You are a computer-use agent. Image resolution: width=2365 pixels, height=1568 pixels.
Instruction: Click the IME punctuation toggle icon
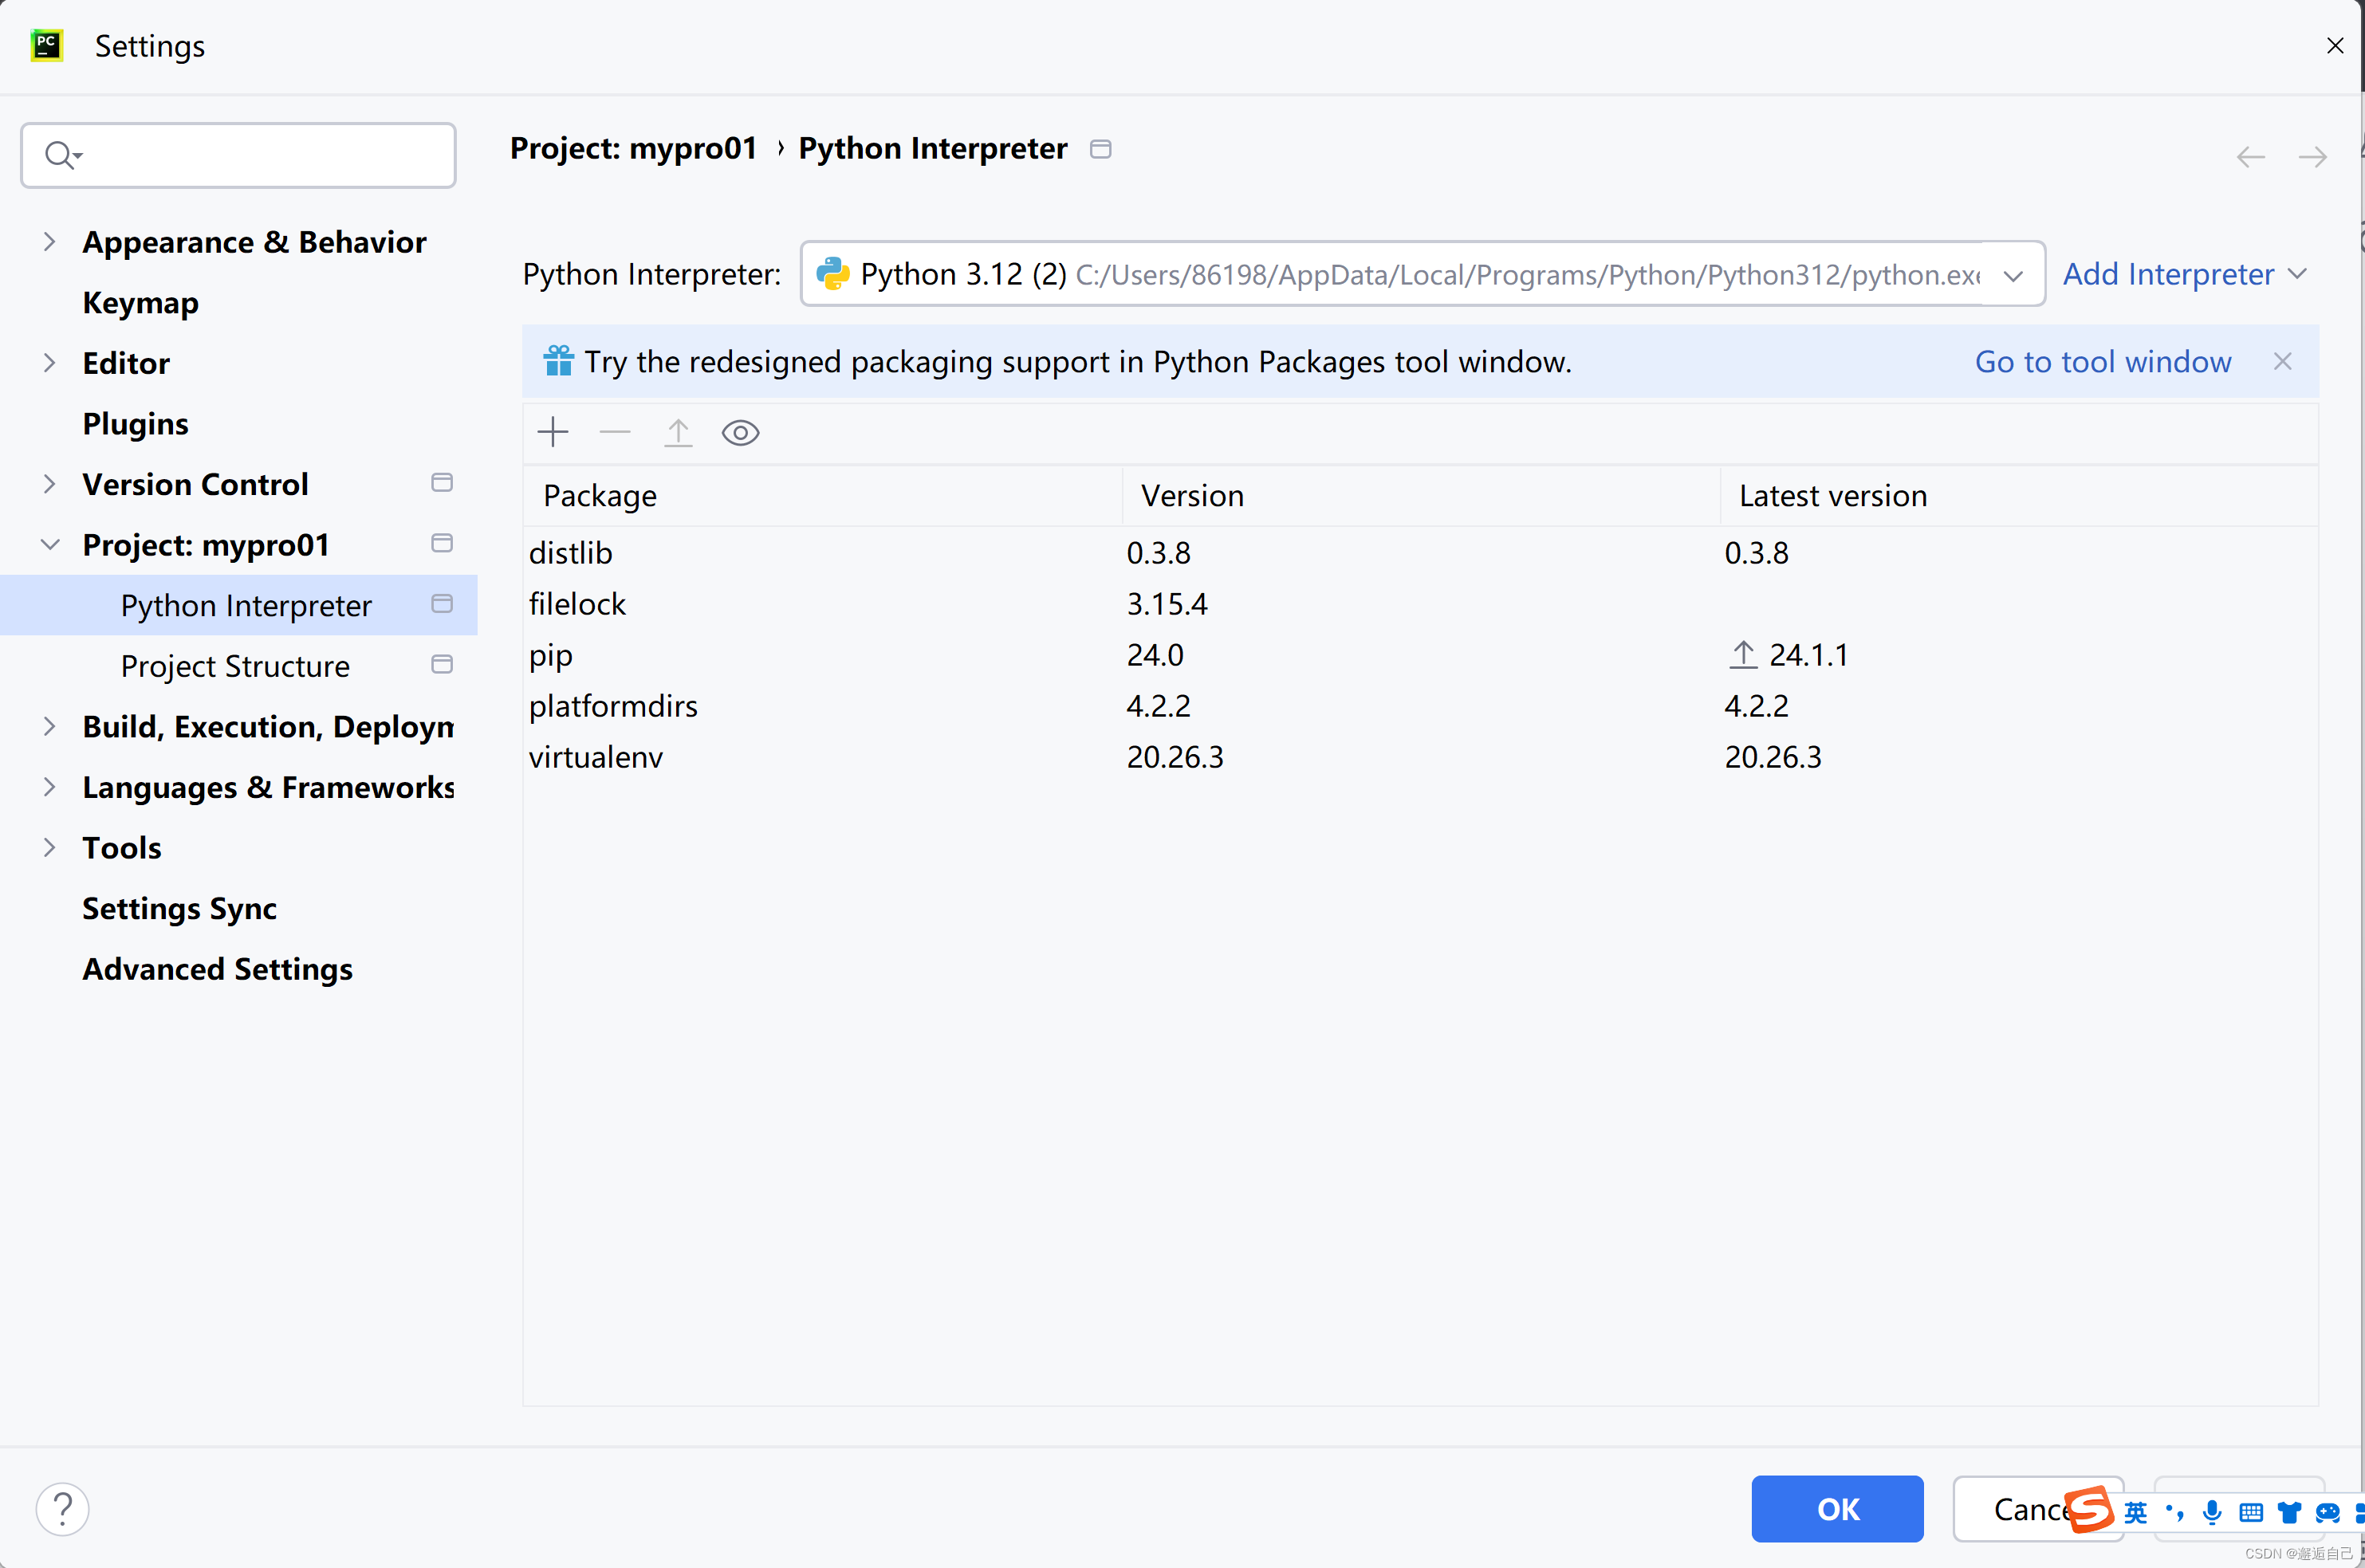pos(2174,1512)
